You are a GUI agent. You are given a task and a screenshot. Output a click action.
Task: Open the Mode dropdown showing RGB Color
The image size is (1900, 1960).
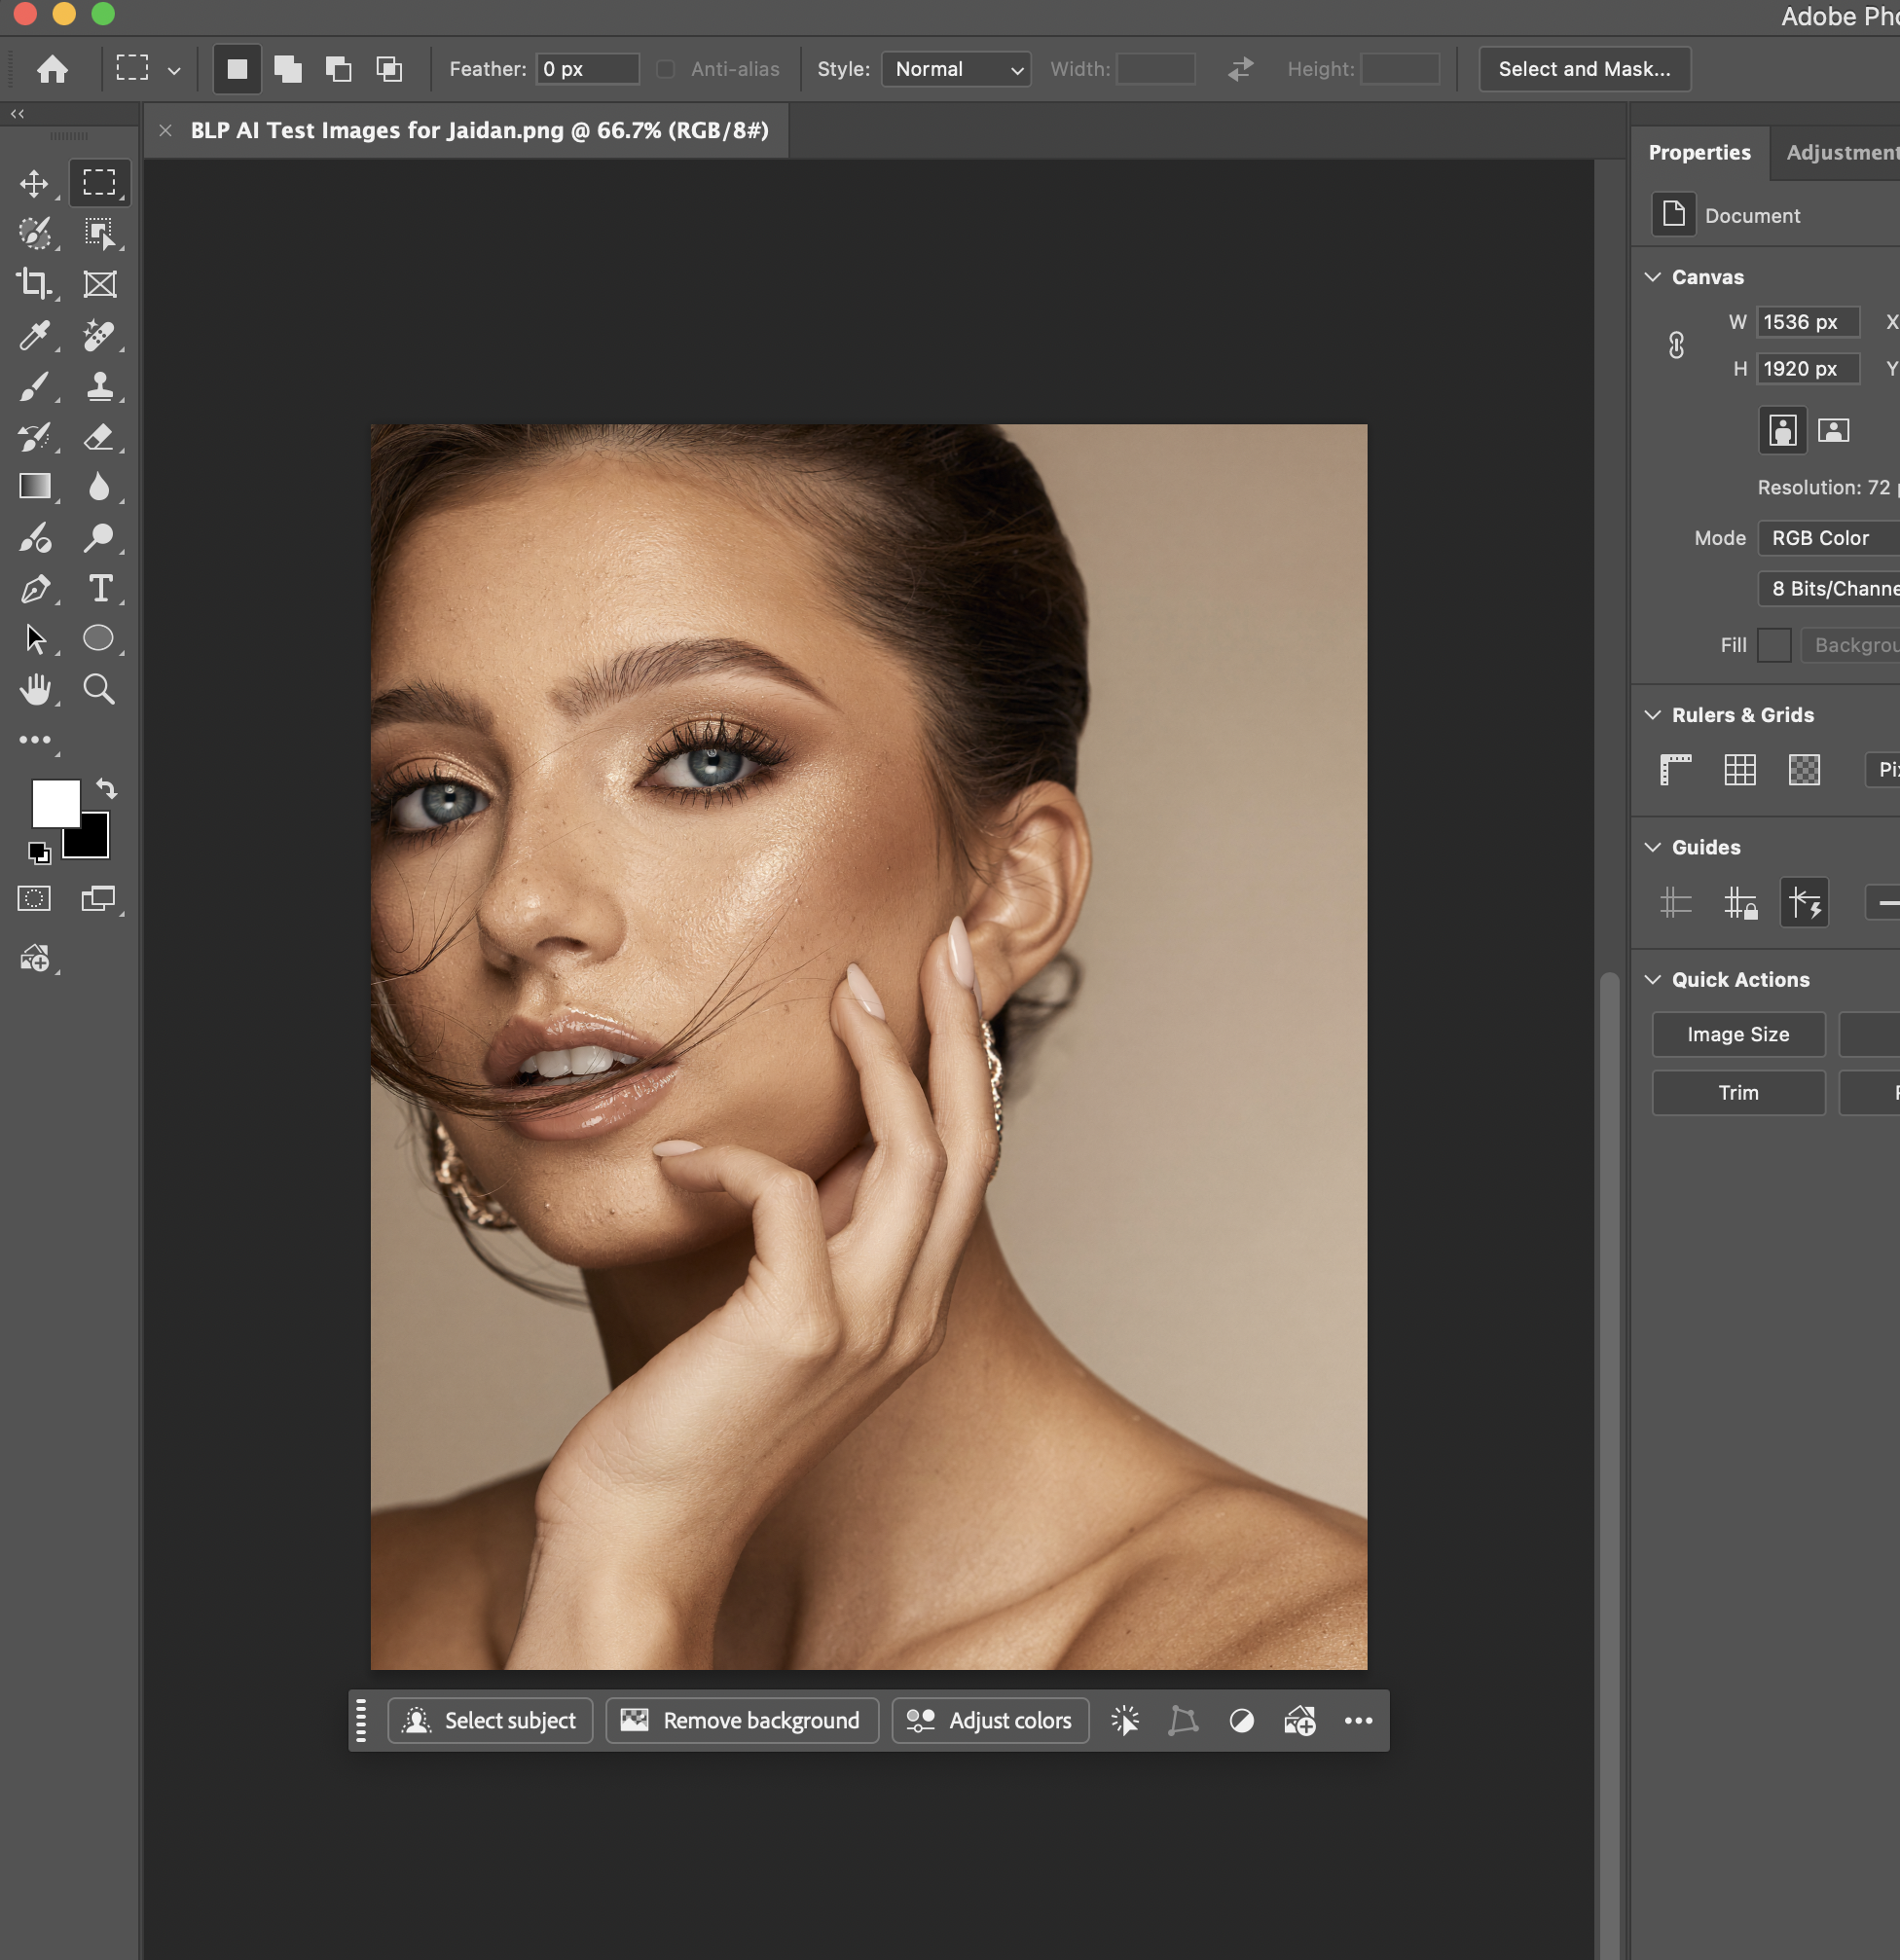click(x=1828, y=538)
